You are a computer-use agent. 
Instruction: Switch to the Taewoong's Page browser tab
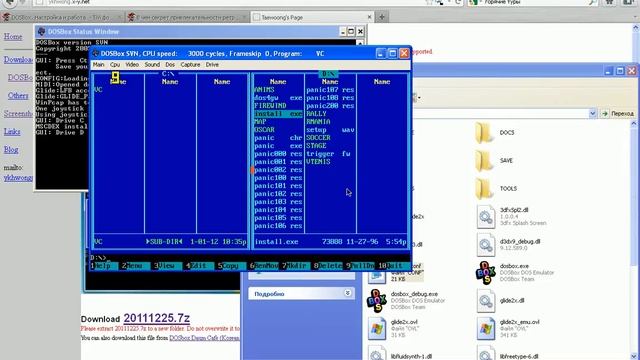tap(312, 17)
